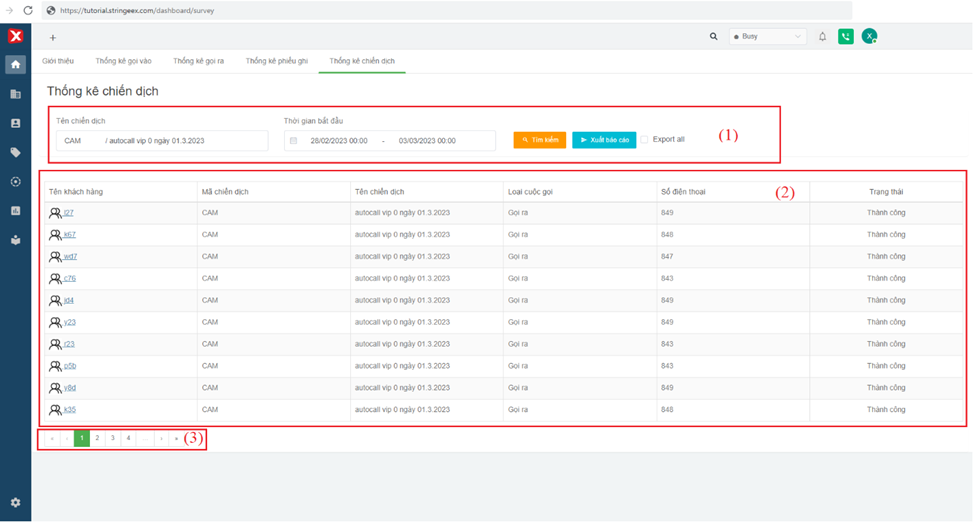Open the Tên chiến dịch campaign selector
The image size is (973, 524).
[161, 141]
